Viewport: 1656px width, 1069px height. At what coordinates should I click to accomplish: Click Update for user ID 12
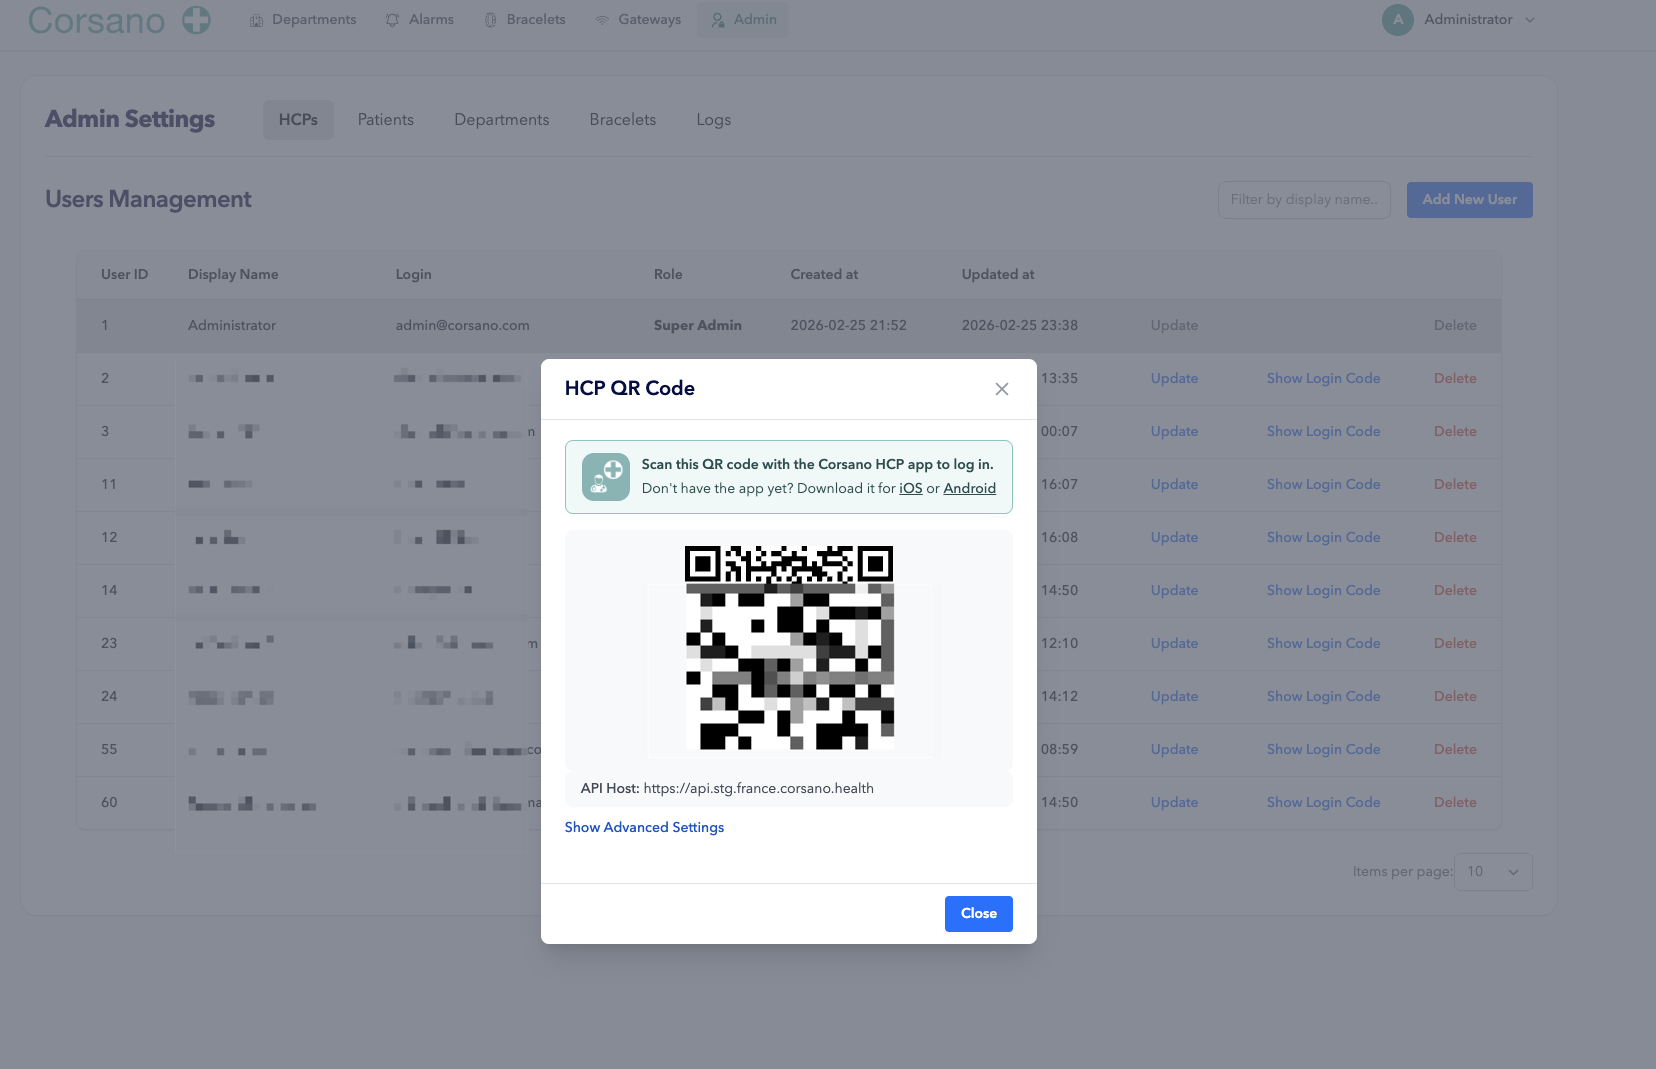[x=1174, y=537]
